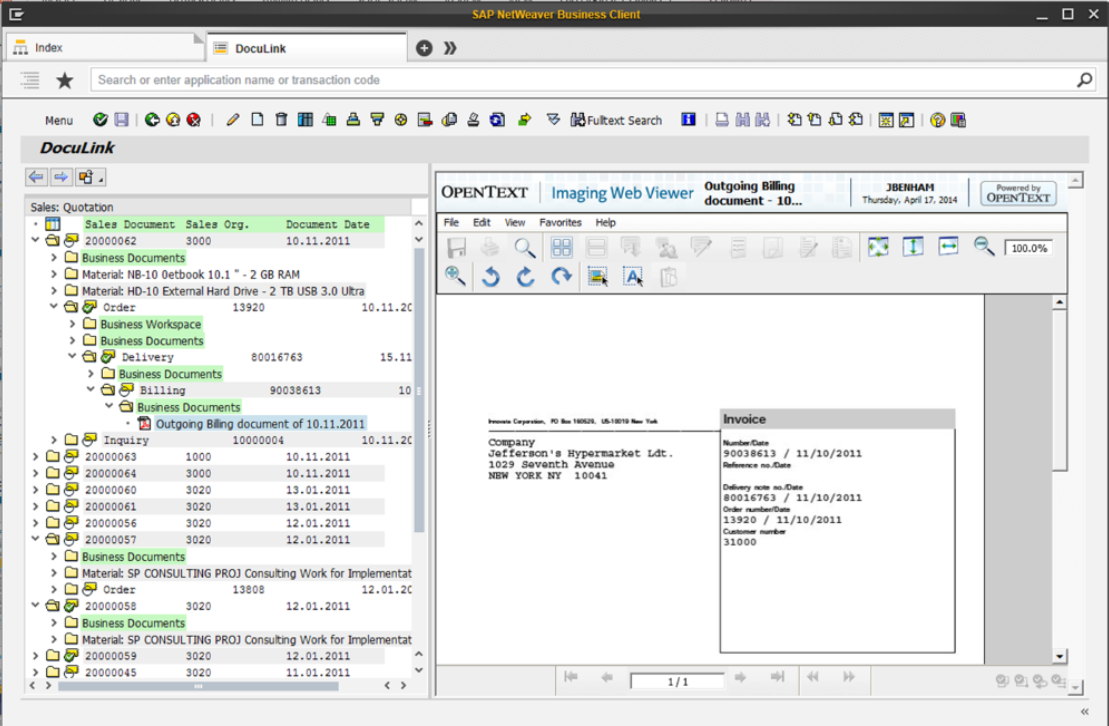Open the SAP Menu button

coord(59,120)
